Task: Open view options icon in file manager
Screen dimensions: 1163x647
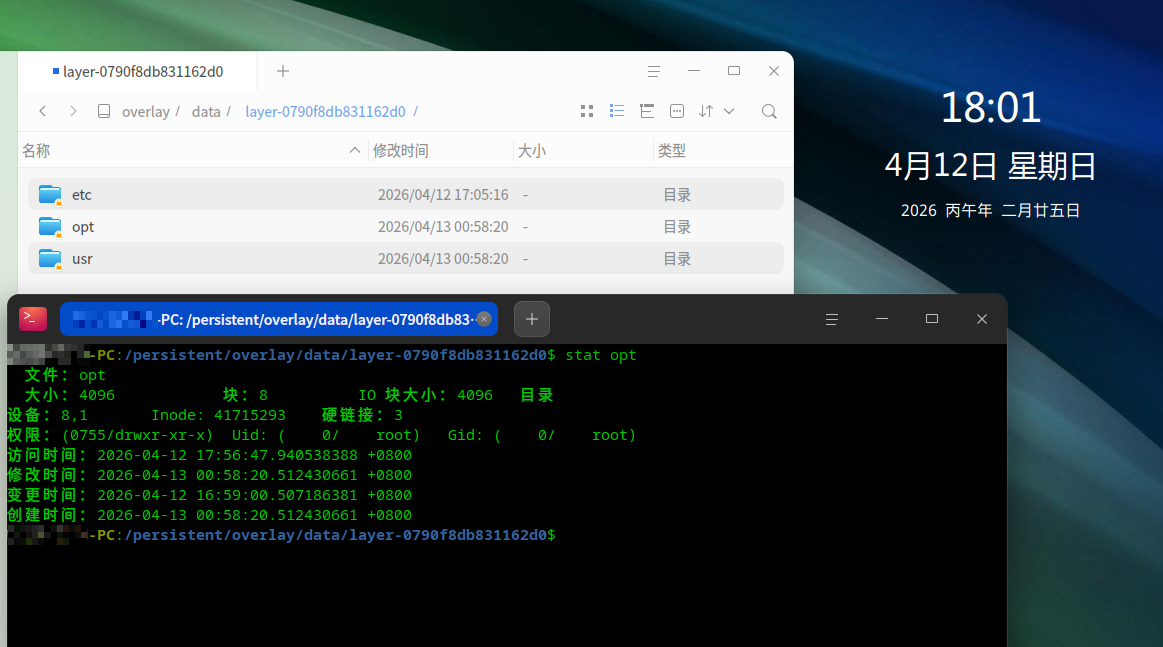Action: (676, 111)
